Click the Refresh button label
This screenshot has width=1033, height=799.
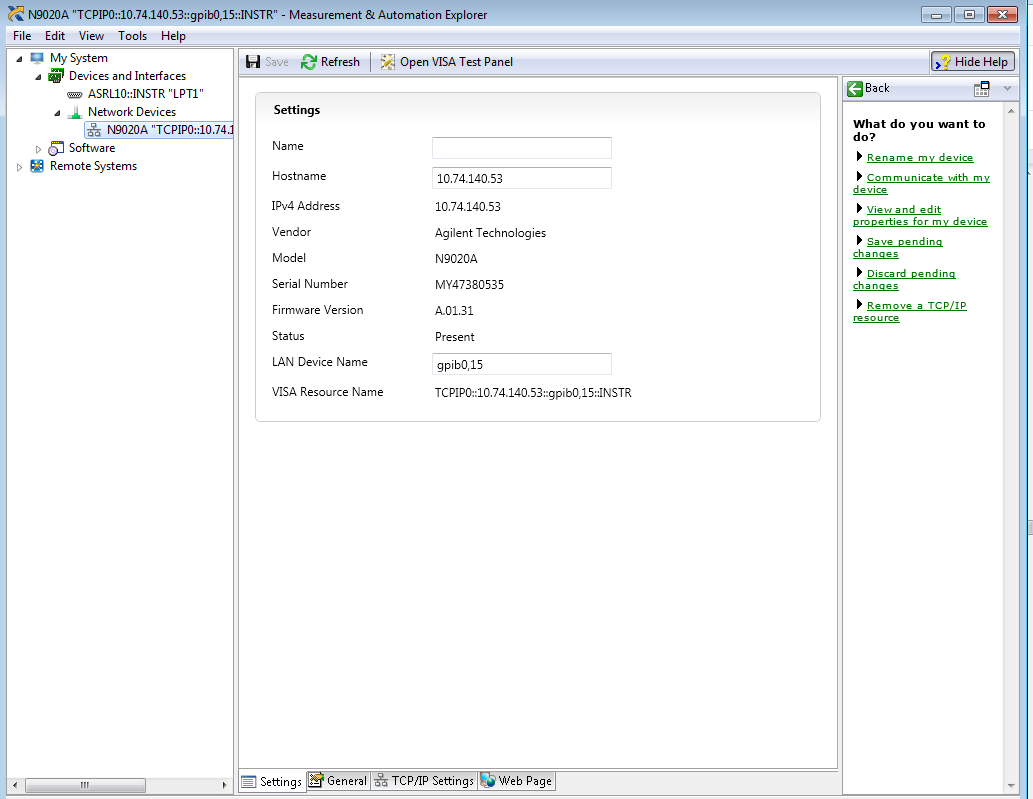click(340, 62)
